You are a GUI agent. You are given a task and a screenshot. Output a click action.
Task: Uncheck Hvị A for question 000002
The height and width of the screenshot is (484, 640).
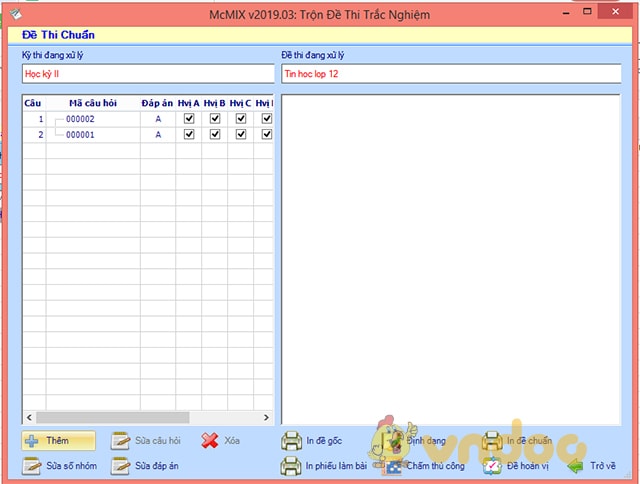pyautogui.click(x=189, y=119)
